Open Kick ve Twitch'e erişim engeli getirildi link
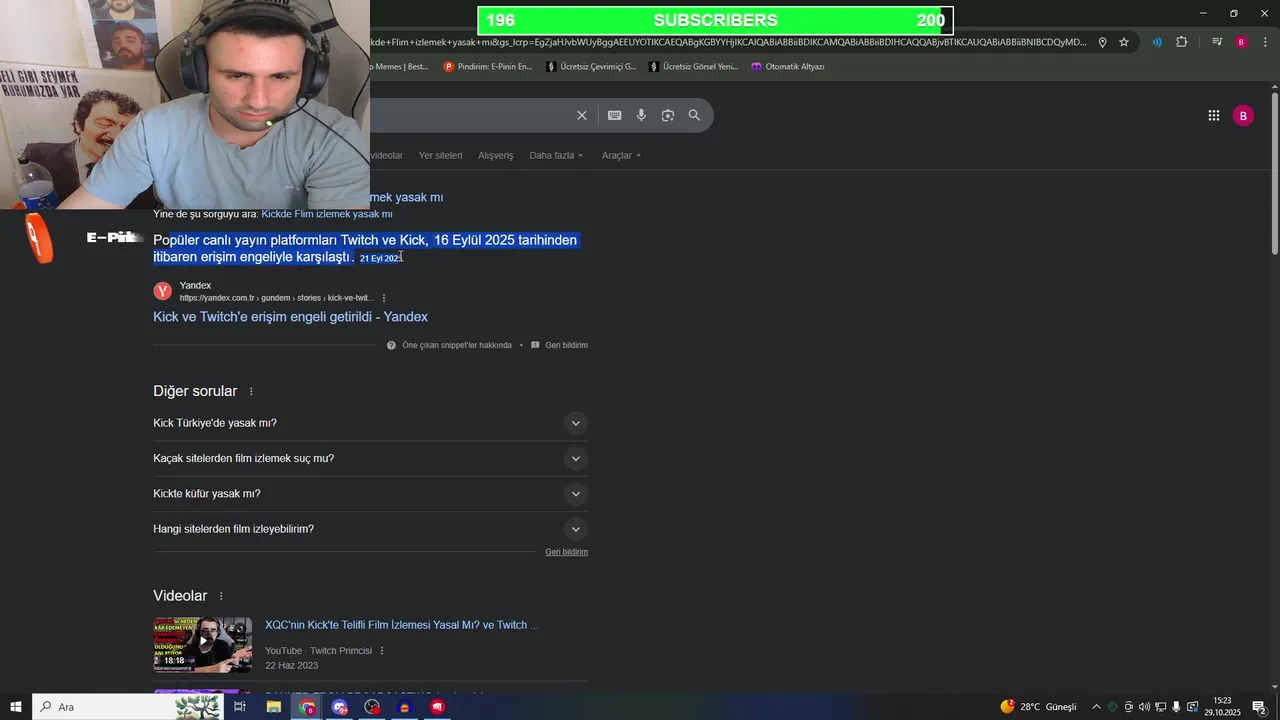The image size is (1280, 720). tap(290, 317)
